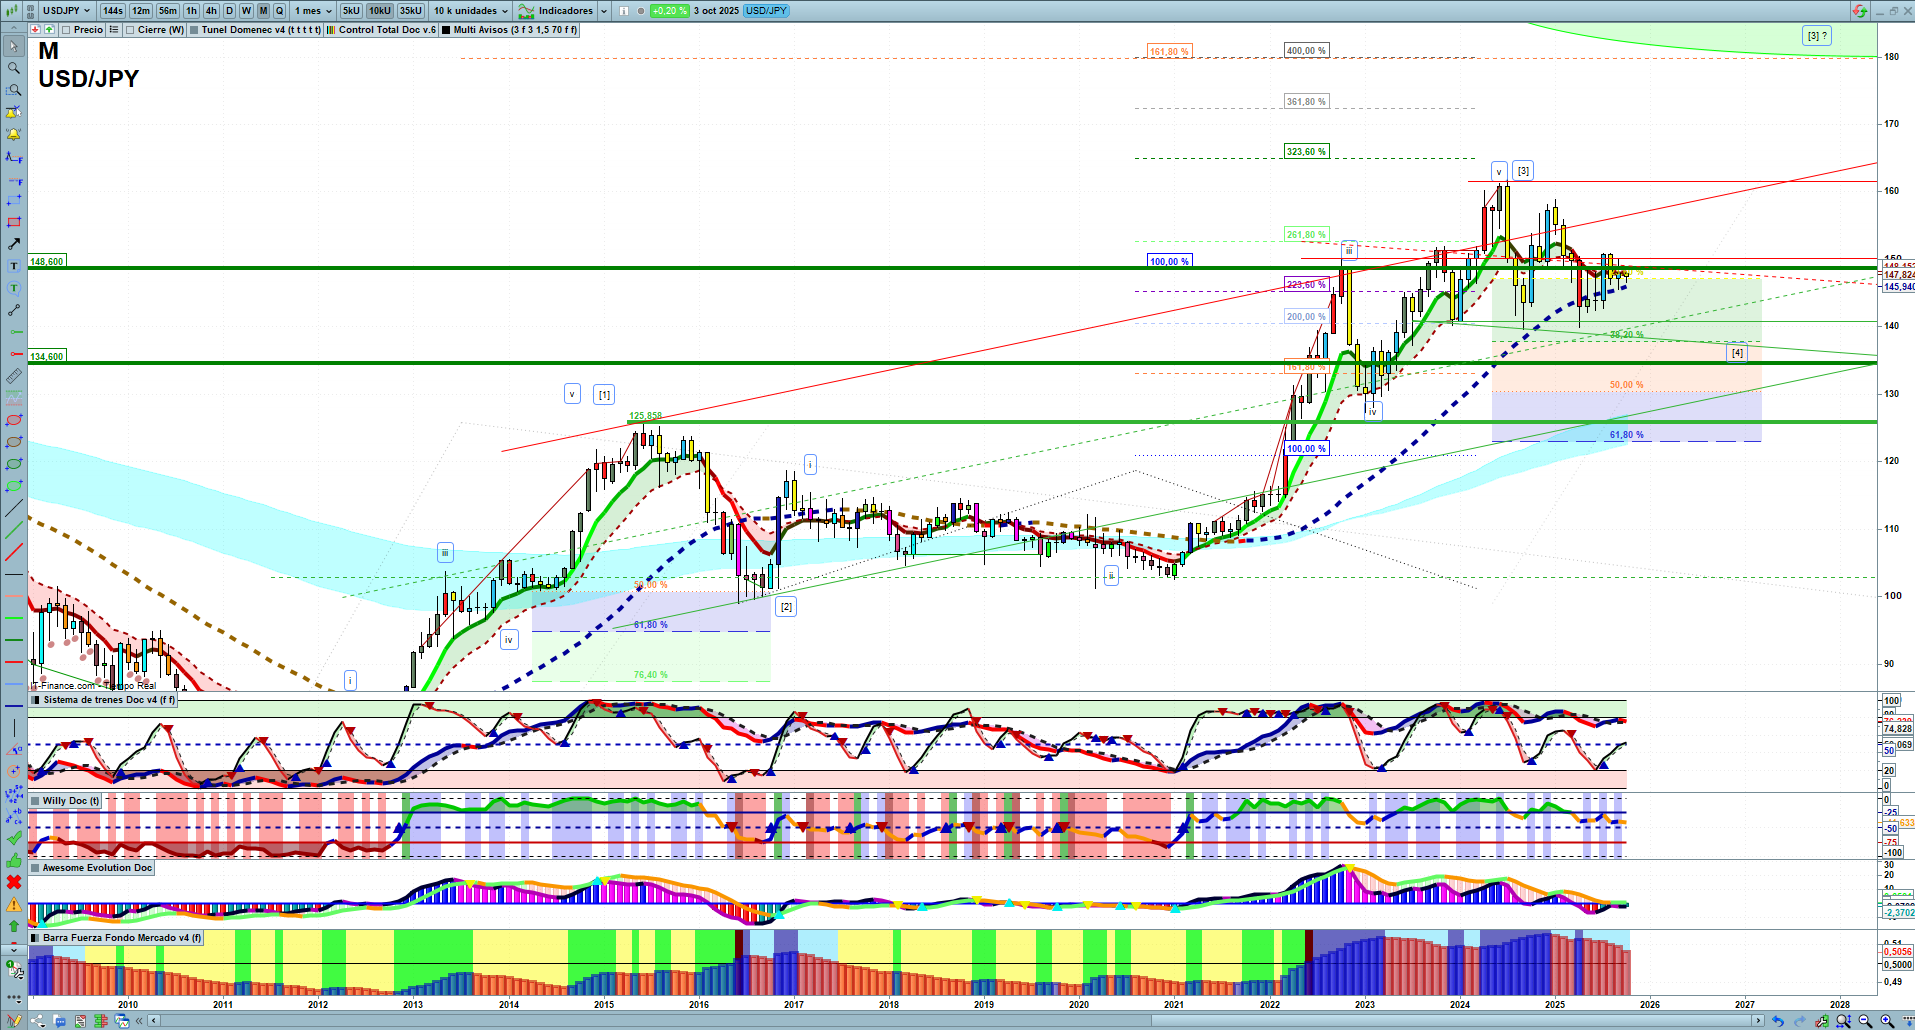Click the thumbs up icon

[14, 860]
